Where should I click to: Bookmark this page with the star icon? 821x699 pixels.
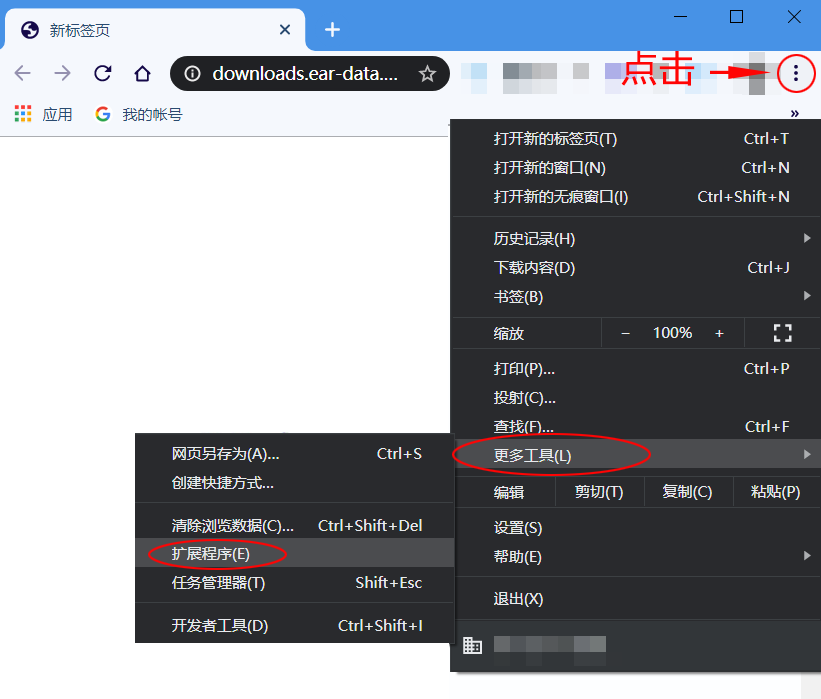427,74
